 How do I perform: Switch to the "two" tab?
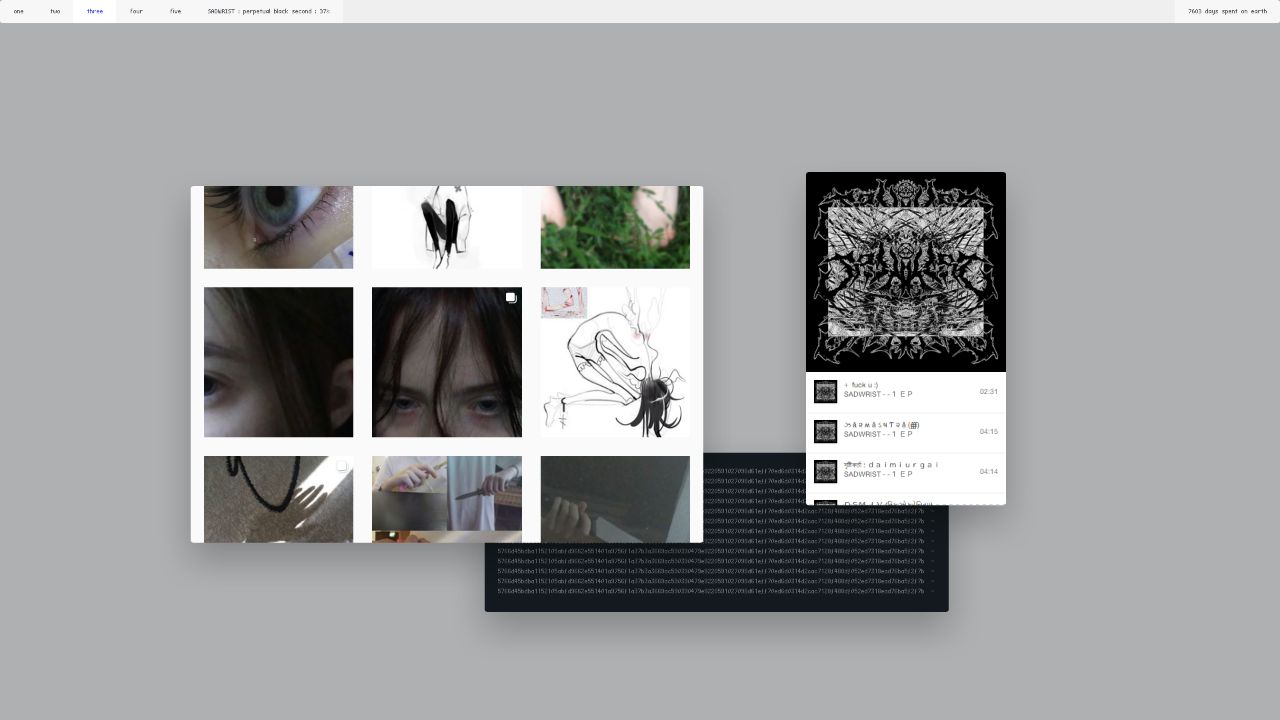coord(55,11)
